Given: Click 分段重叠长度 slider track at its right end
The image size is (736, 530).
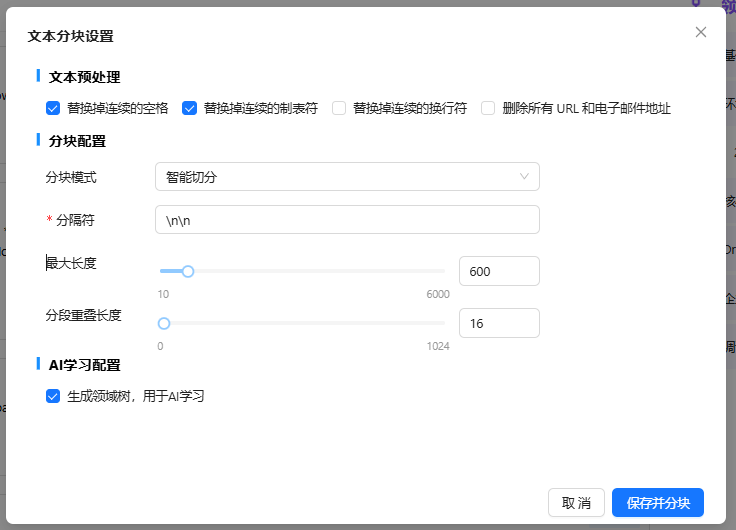Looking at the screenshot, I should (x=443, y=323).
